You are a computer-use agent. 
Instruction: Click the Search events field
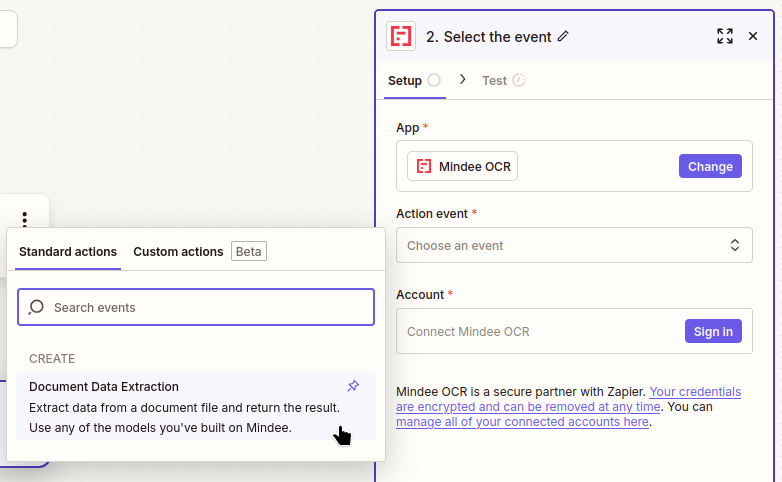(196, 307)
